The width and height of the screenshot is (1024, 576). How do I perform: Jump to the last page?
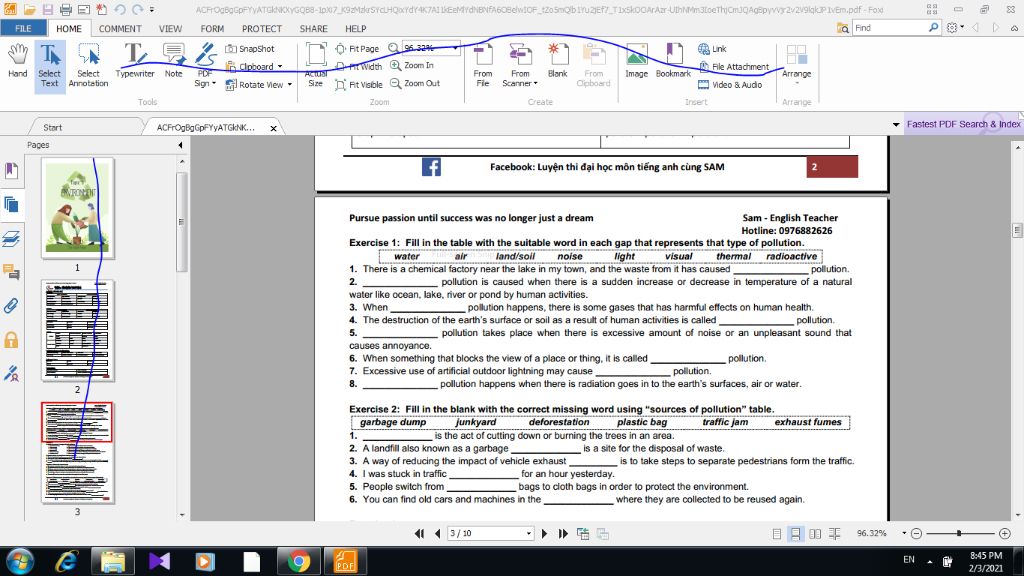(x=563, y=534)
